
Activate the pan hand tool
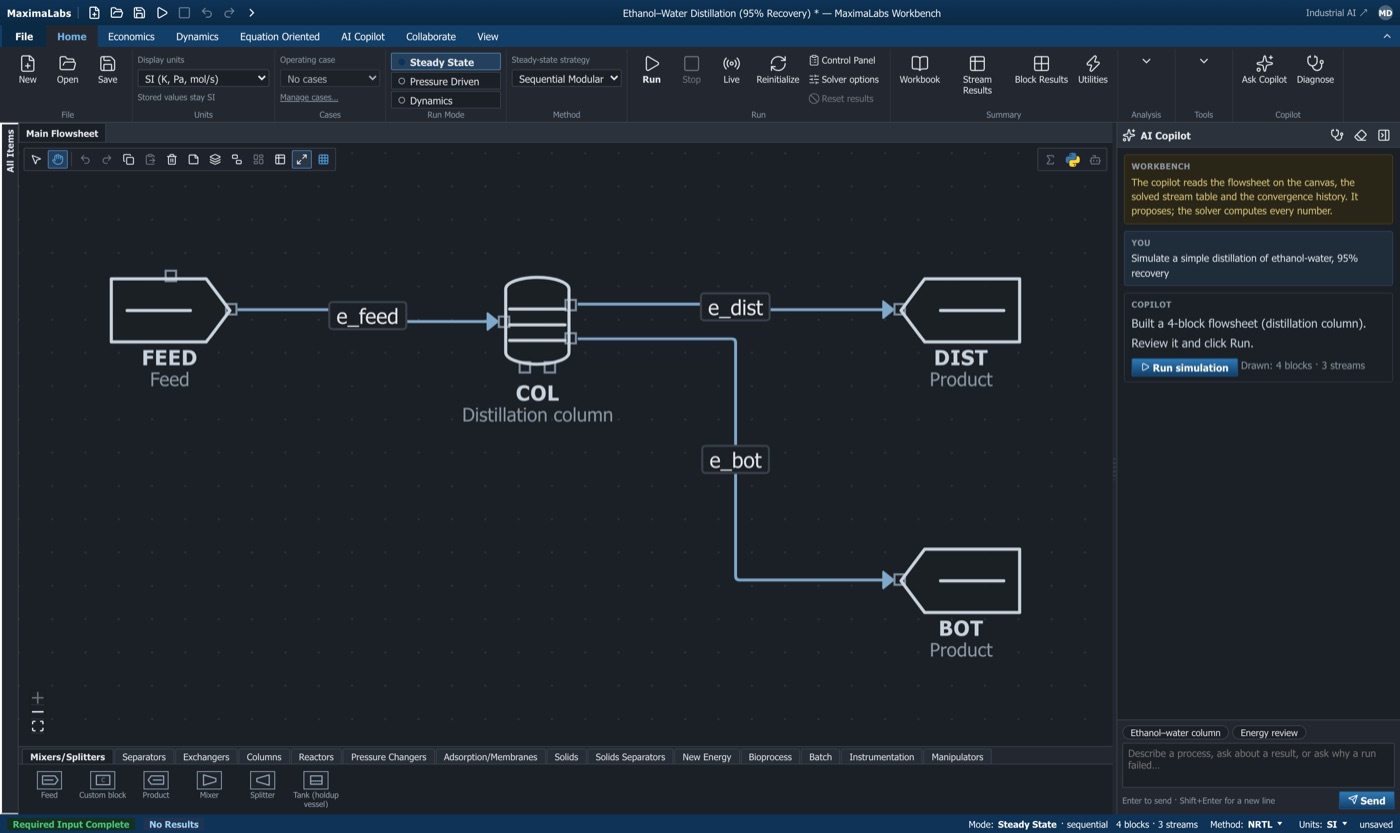pyautogui.click(x=58, y=160)
